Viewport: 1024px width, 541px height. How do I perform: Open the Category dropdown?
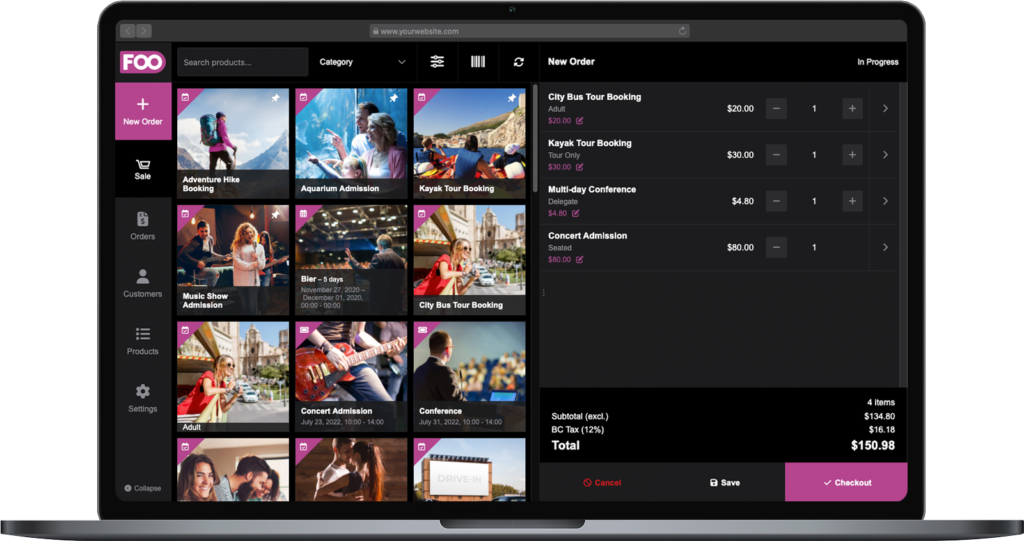point(362,62)
